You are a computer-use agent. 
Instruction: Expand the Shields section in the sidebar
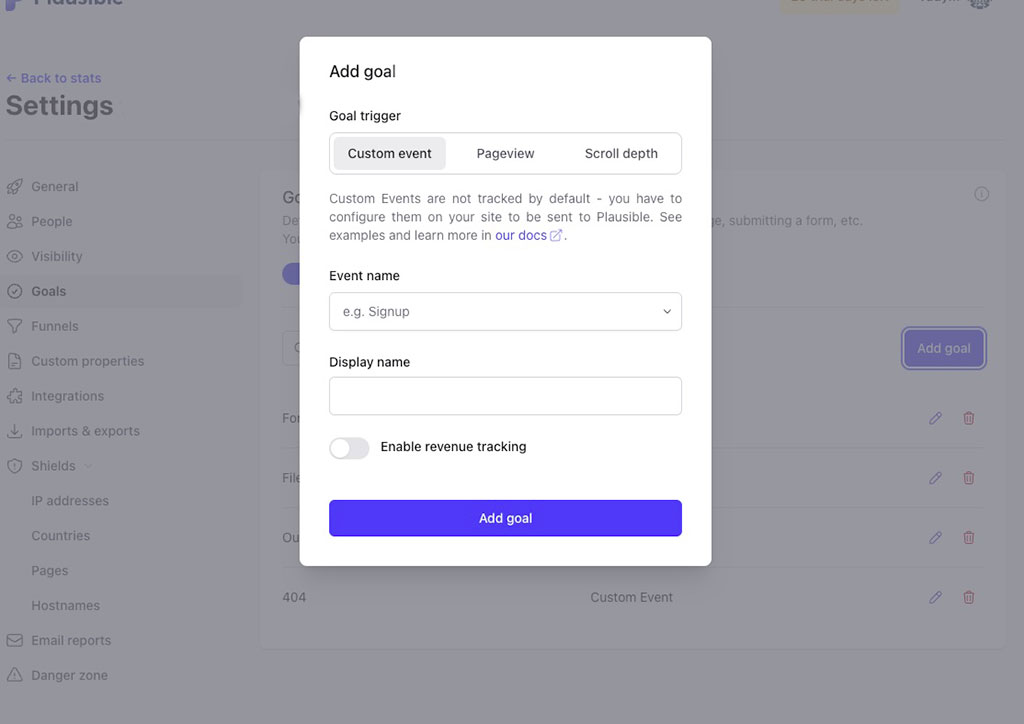point(87,466)
